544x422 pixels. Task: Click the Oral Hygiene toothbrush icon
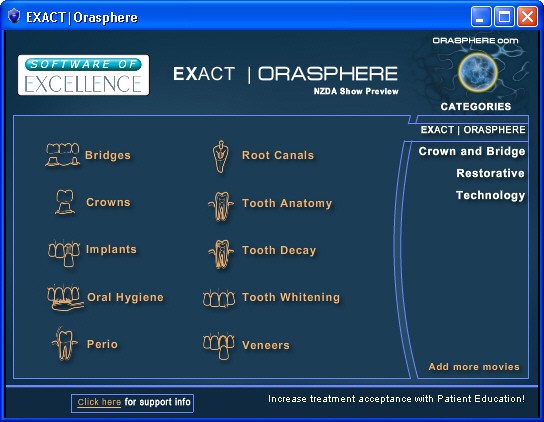(x=65, y=298)
